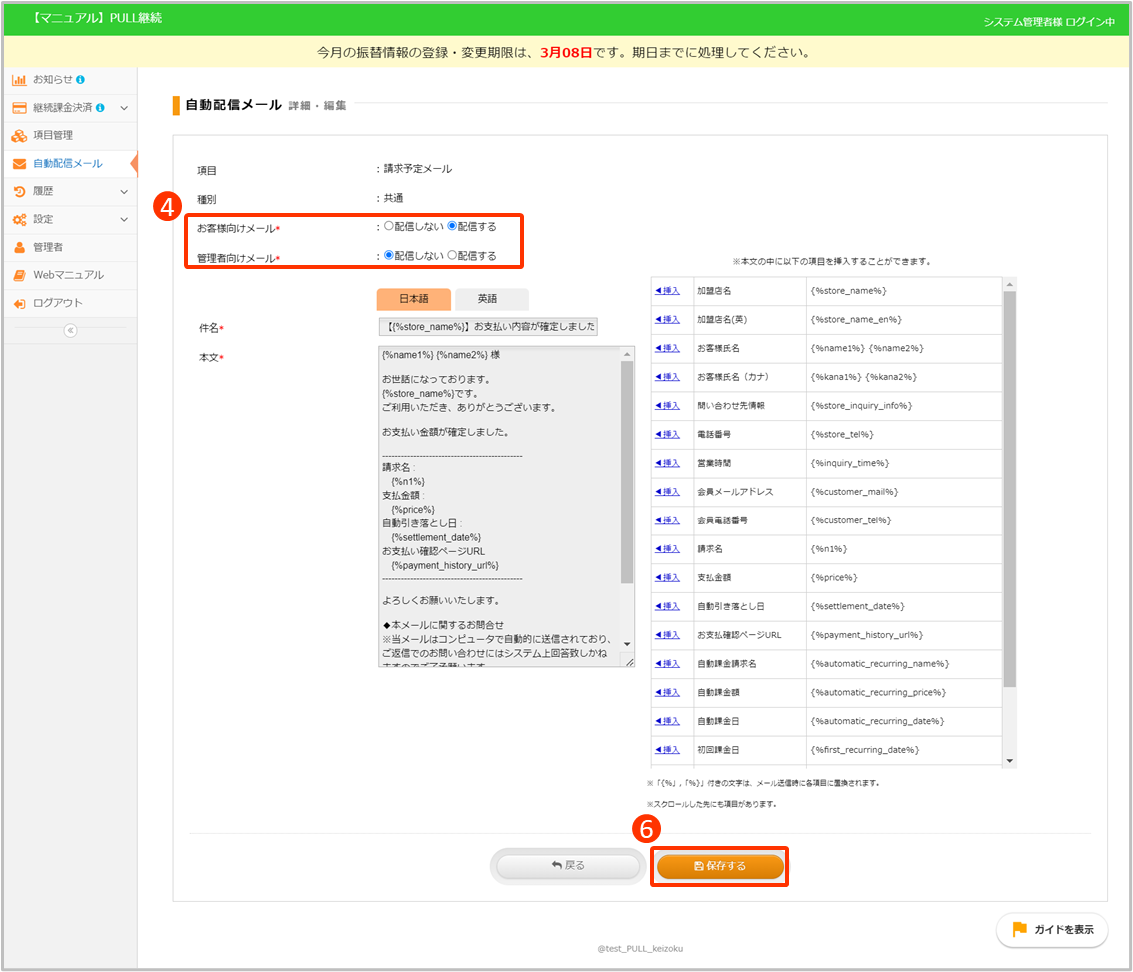Click the 設定 gears icon
1133x972 pixels.
click(19, 219)
